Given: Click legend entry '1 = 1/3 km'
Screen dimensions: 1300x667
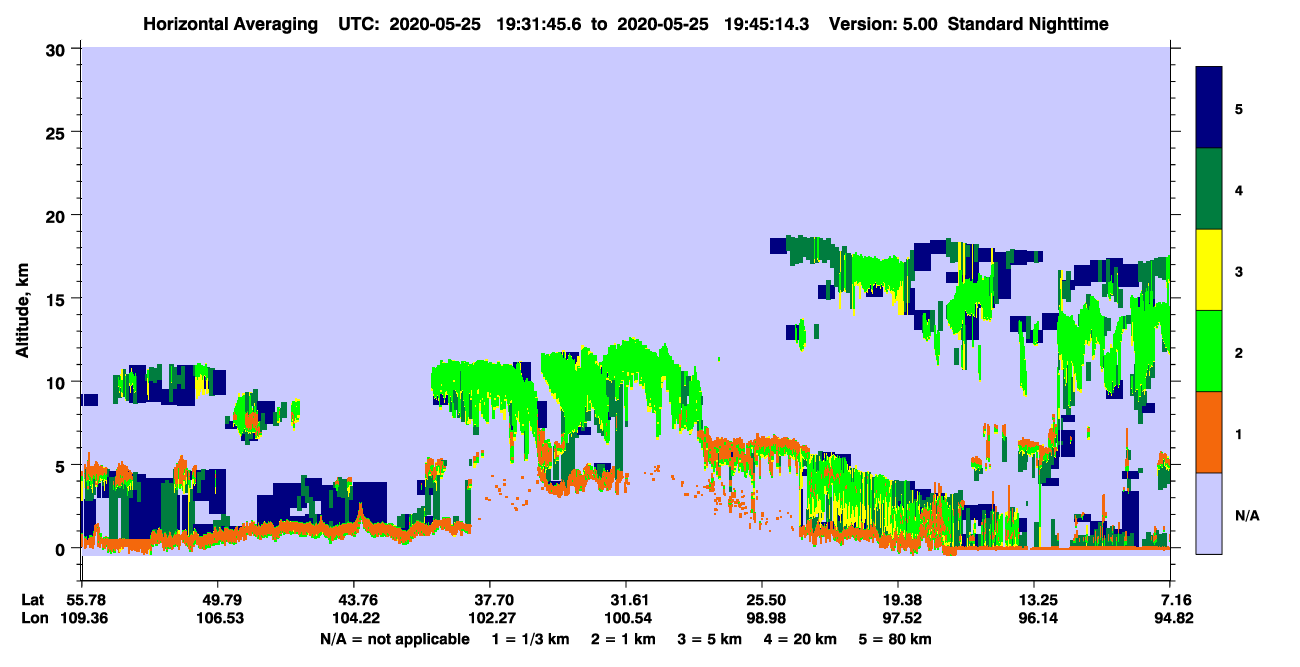Looking at the screenshot, I should point(531,639).
